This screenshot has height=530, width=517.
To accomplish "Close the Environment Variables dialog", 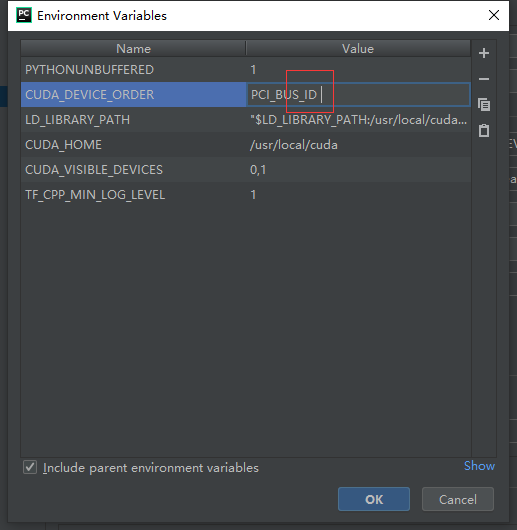I will point(494,15).
